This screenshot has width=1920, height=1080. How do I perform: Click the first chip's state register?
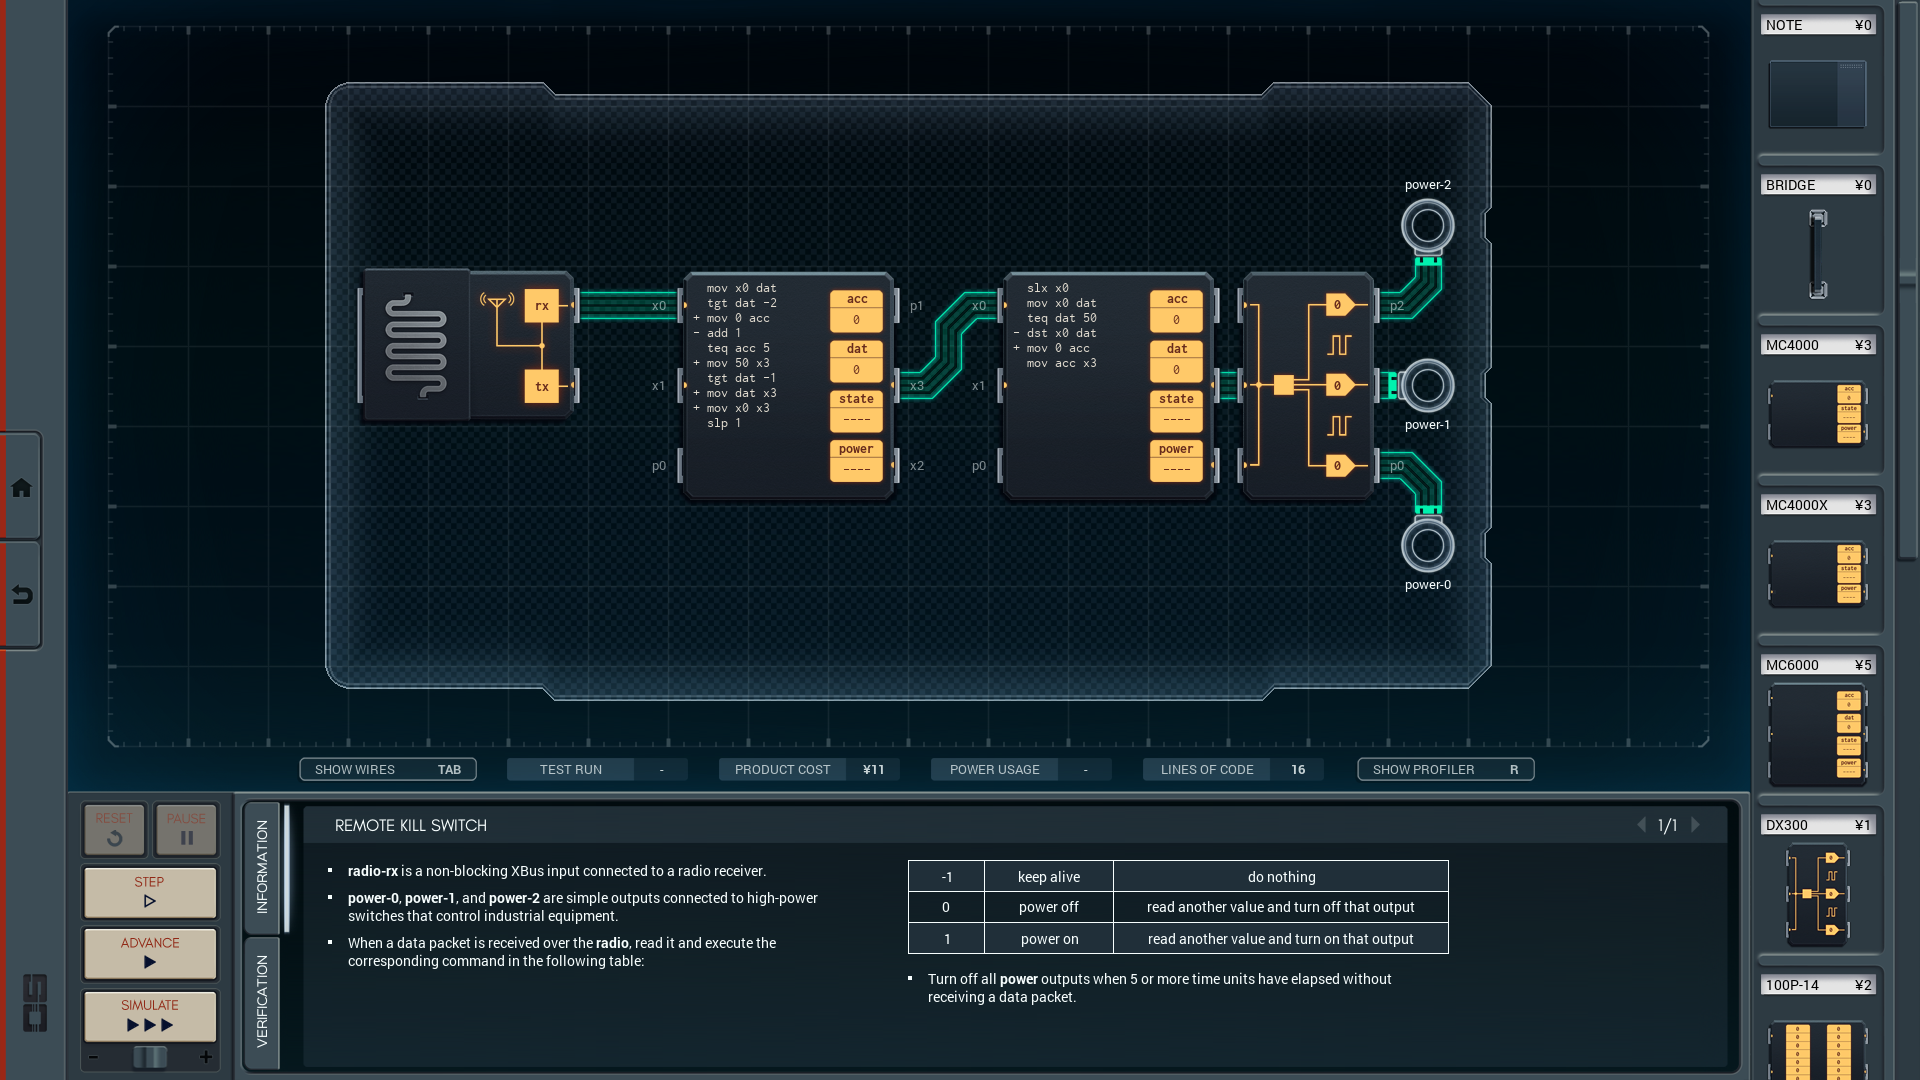tap(856, 410)
